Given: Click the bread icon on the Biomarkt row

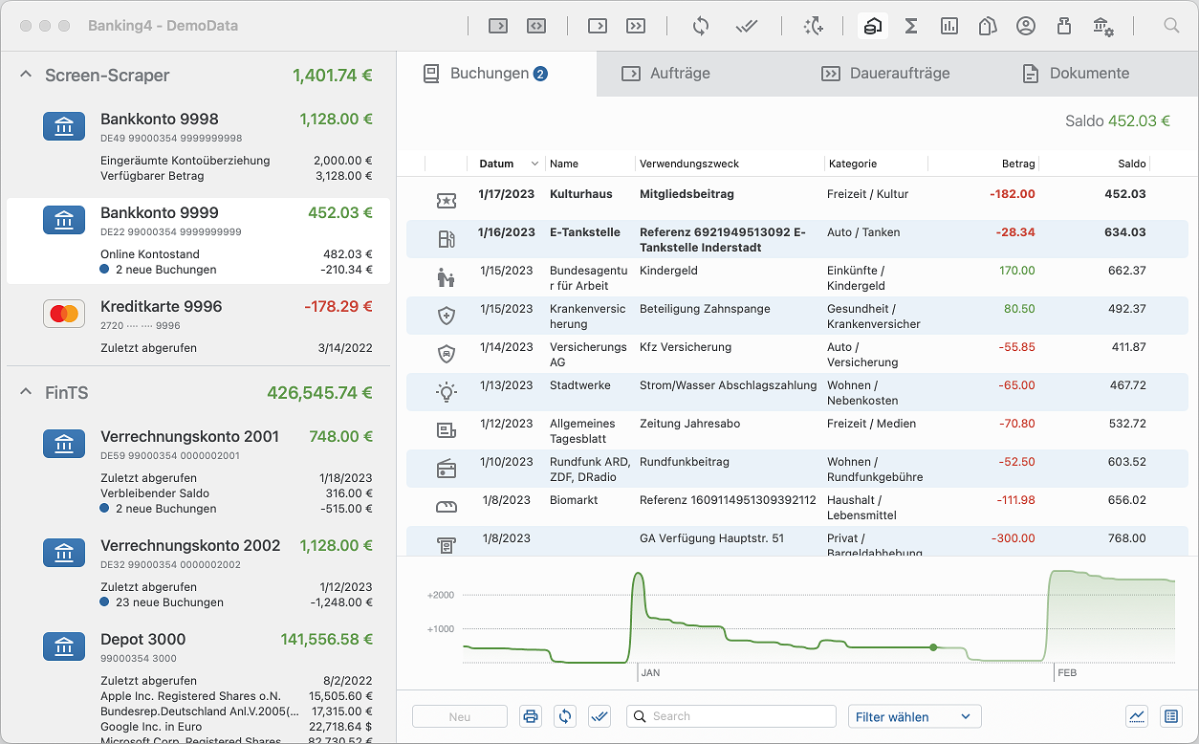Looking at the screenshot, I should (447, 507).
